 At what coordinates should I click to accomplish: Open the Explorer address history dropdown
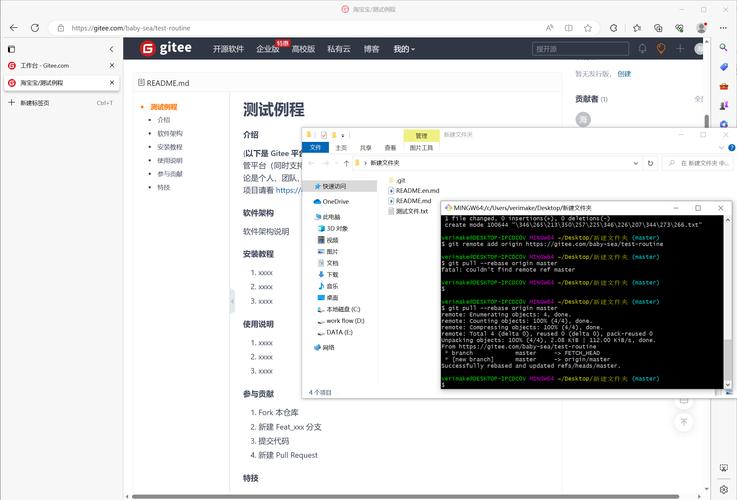pos(635,163)
